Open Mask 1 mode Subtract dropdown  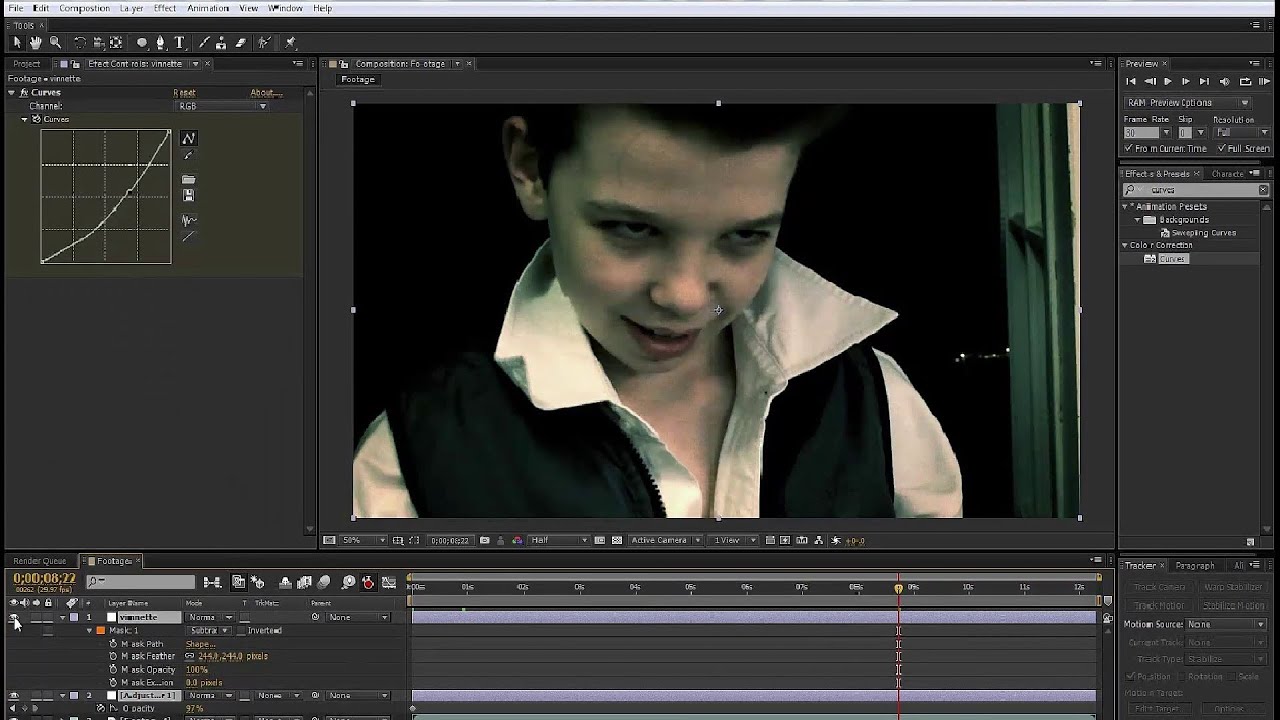[x=211, y=631]
